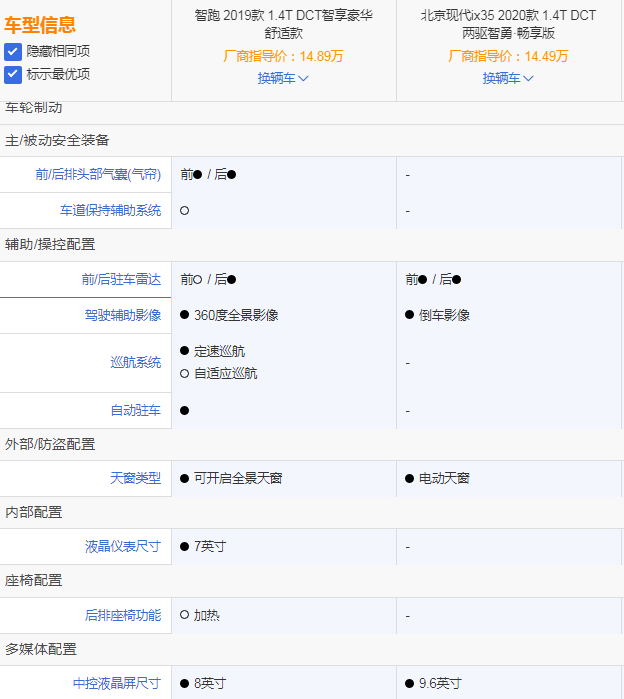
Task: Open the 前/后排头部气囊(气帘) parameter link
Action: pyautogui.click(x=97, y=174)
